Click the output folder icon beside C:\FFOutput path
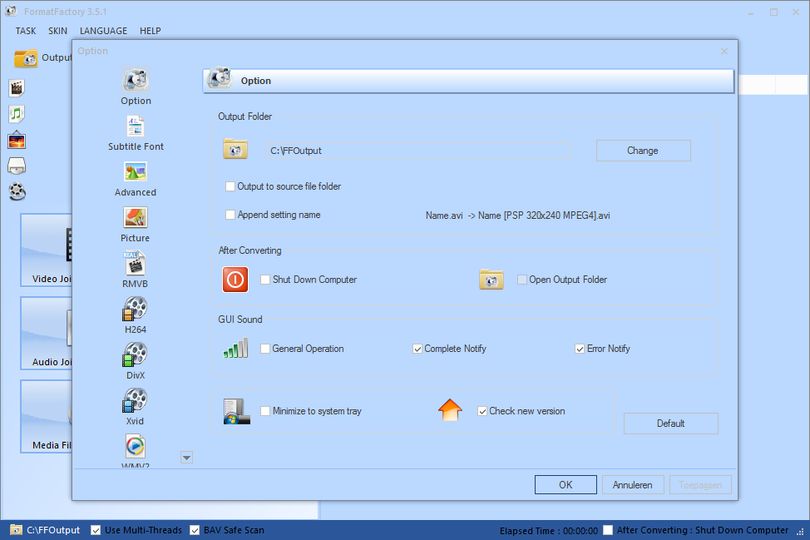 click(x=235, y=149)
